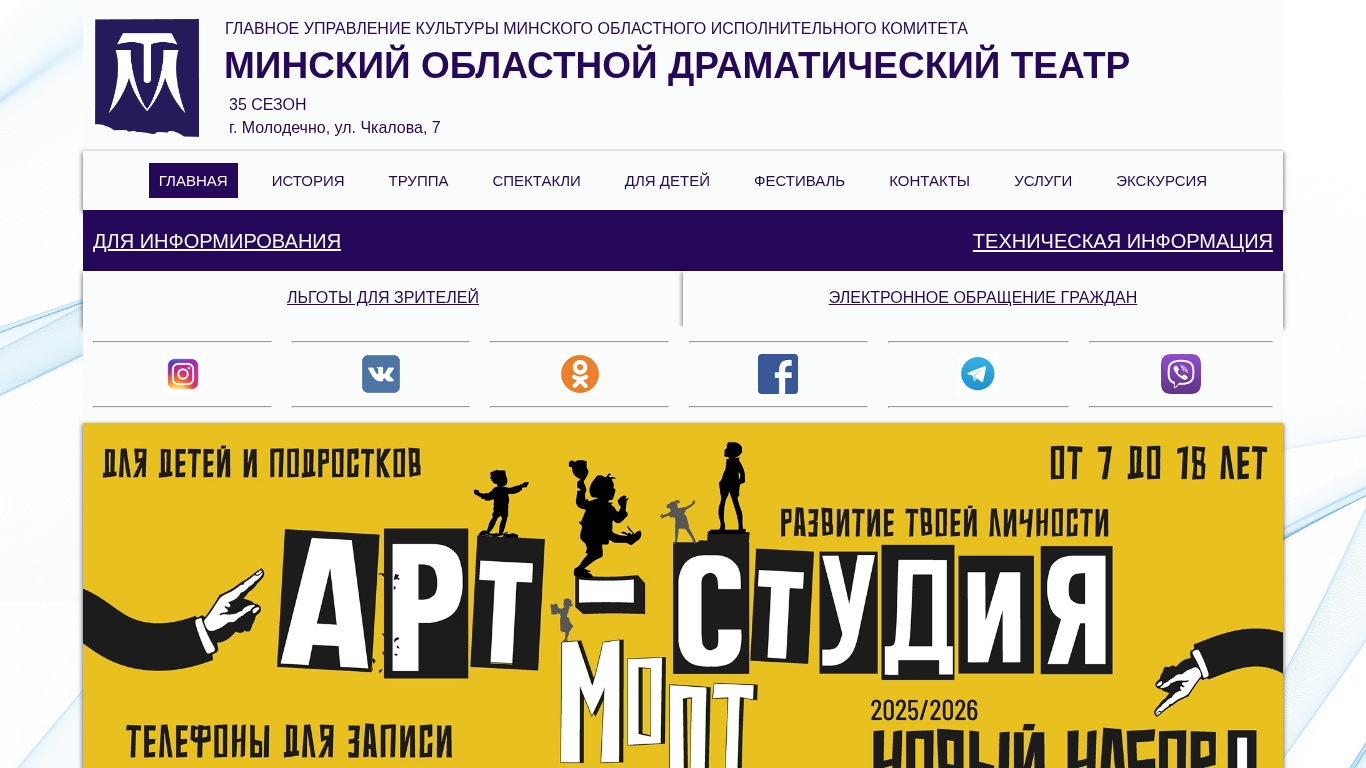Open the ЛЬГОТЫ ДЛЯ ЗРИТЕЛЕЙ link
Screen dimensions: 1366x768
point(383,297)
